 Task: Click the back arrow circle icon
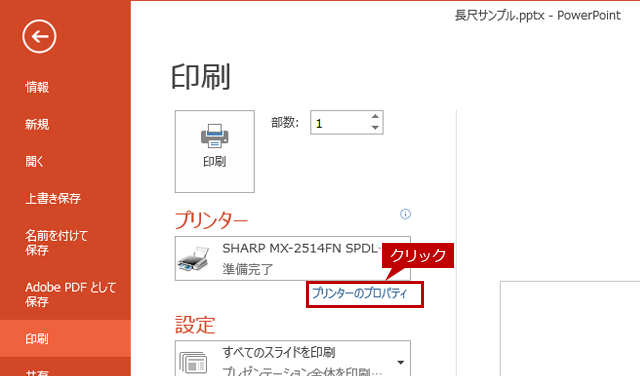[x=39, y=37]
